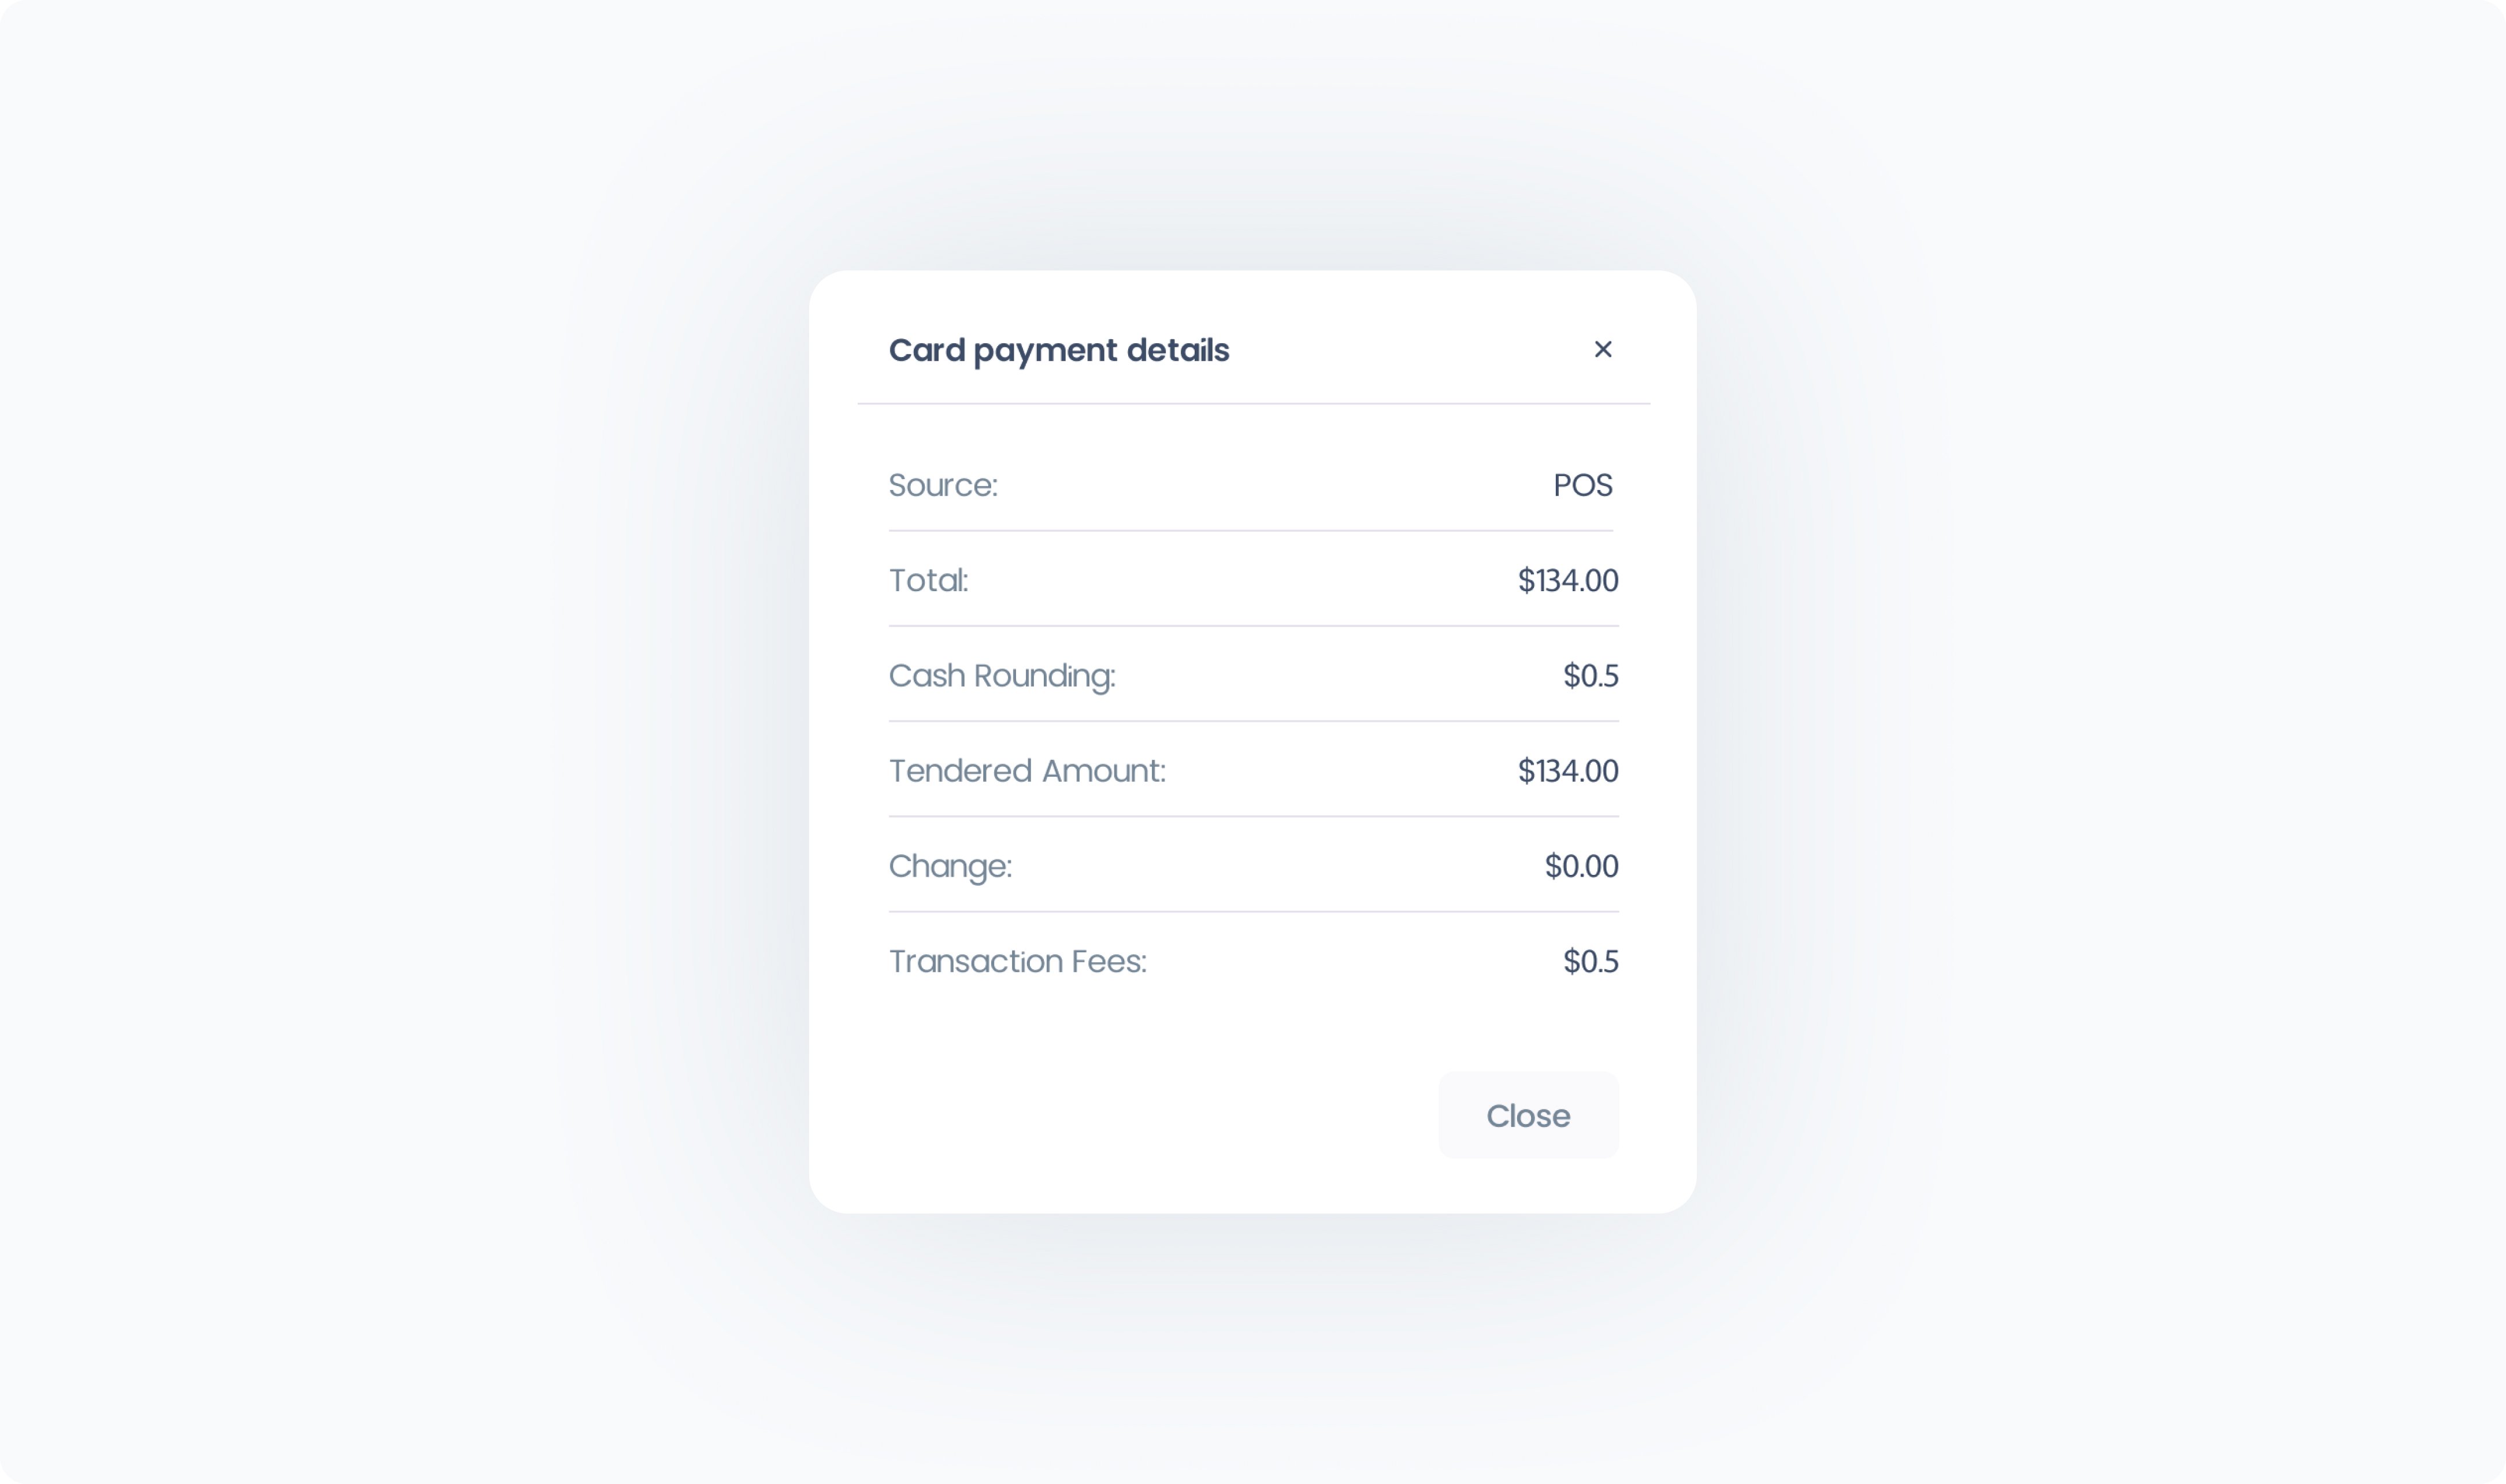Select the Change value $0.00
The image size is (2506, 1484).
click(1581, 866)
